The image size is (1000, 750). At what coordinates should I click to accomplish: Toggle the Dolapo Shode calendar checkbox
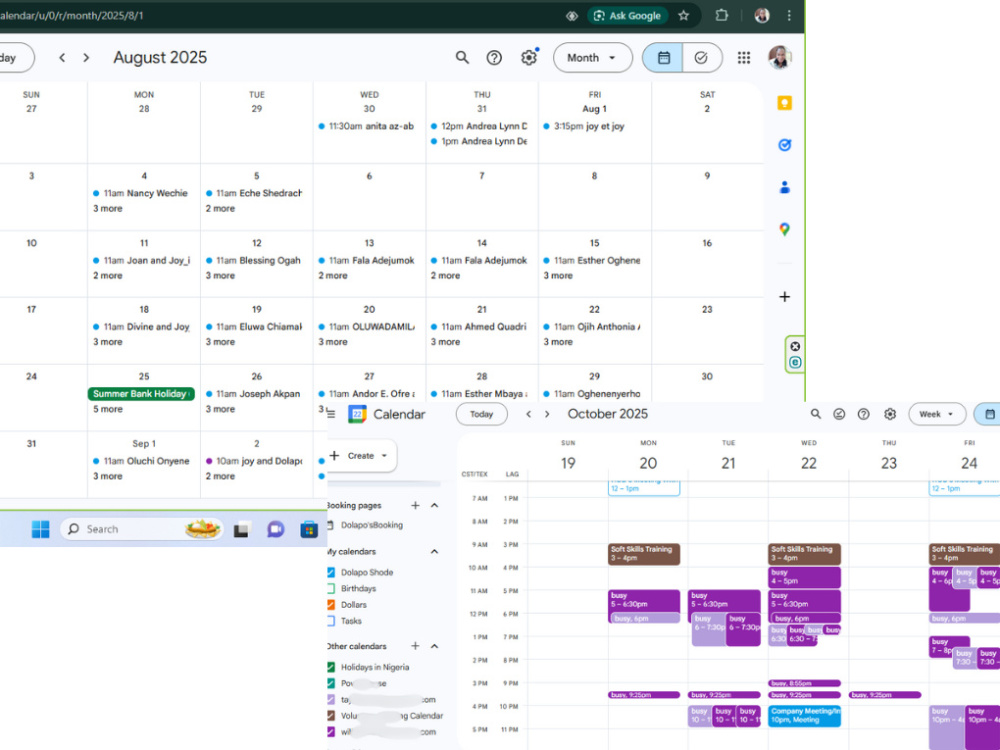[x=330, y=572]
